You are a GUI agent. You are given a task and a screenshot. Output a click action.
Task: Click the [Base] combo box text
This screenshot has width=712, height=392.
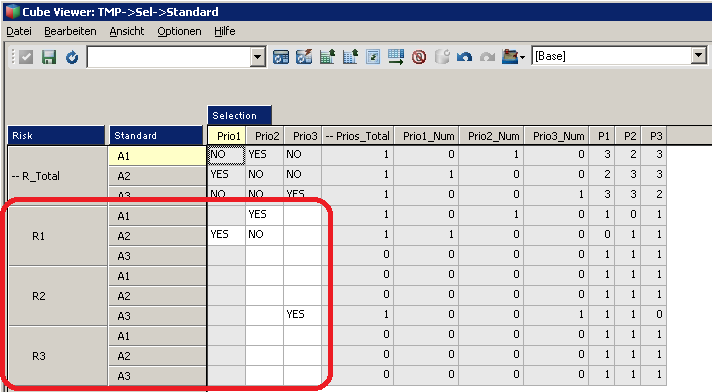[x=550, y=56]
